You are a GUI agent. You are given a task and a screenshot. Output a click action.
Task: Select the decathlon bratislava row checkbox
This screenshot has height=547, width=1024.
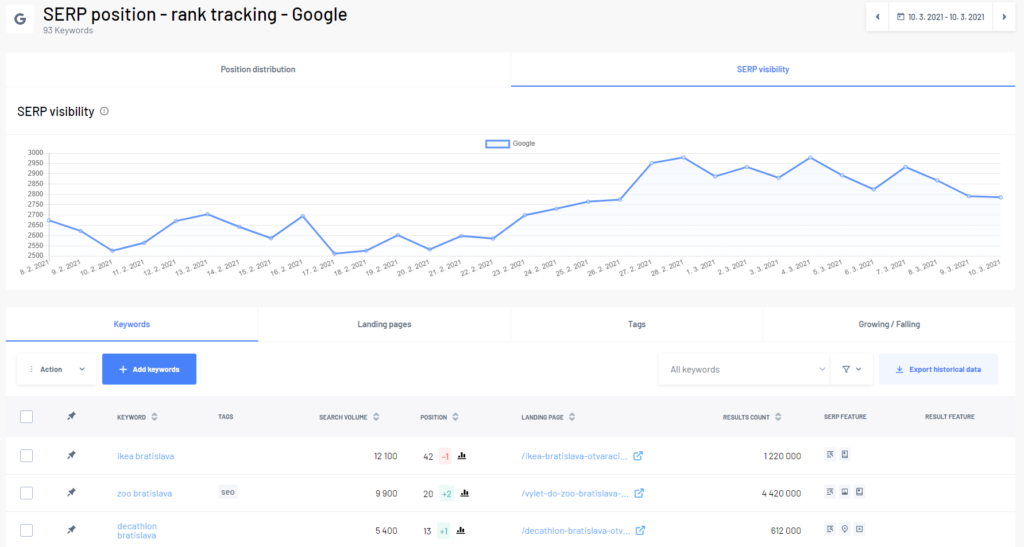(26, 530)
